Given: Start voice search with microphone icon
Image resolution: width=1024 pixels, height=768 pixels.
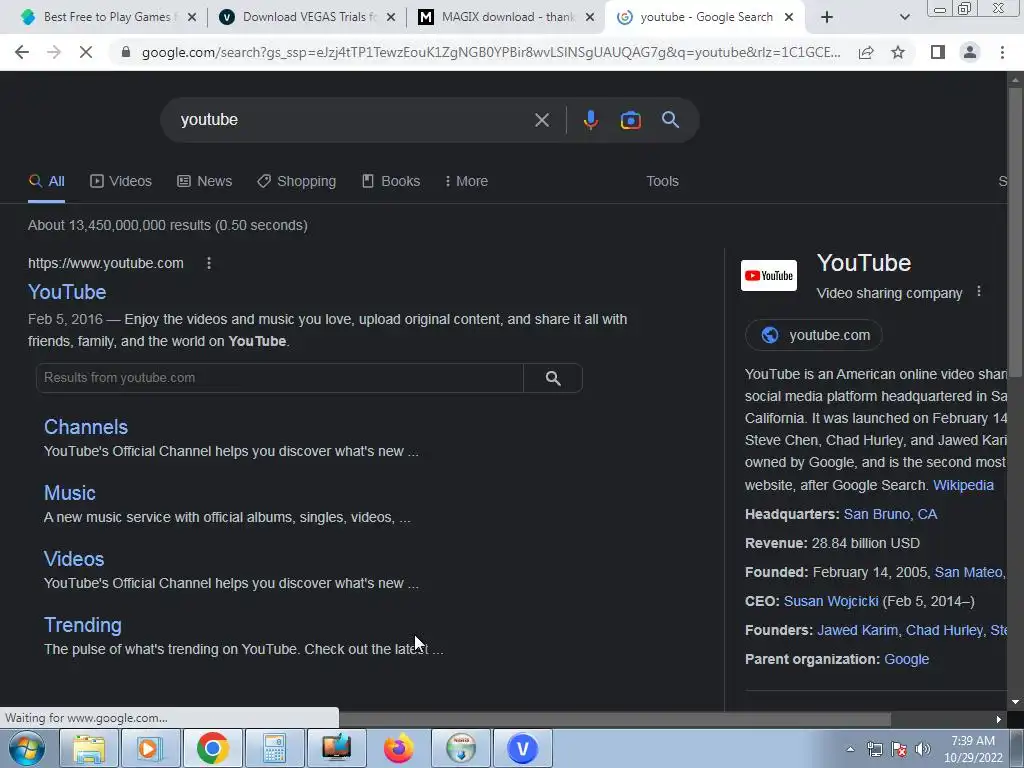Looking at the screenshot, I should click(591, 120).
